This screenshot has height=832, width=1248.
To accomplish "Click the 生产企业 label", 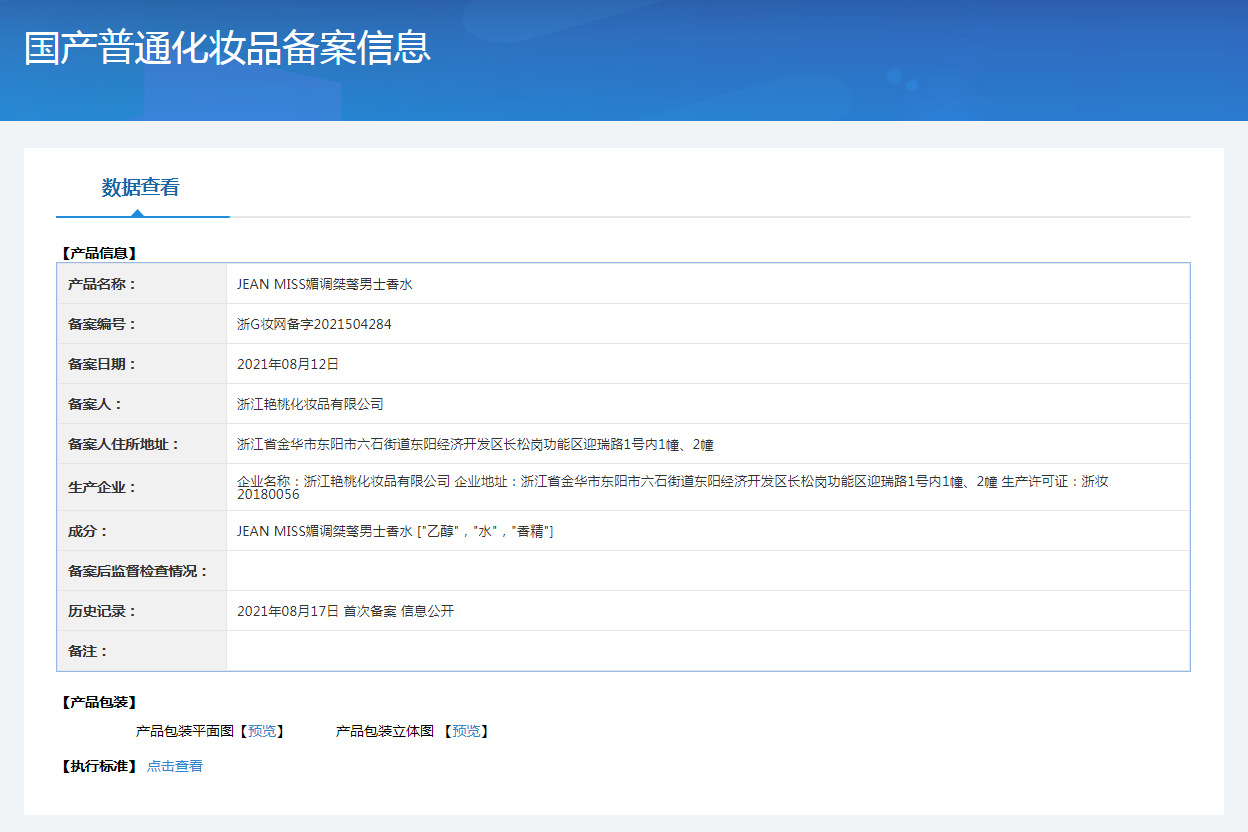I will [102, 488].
